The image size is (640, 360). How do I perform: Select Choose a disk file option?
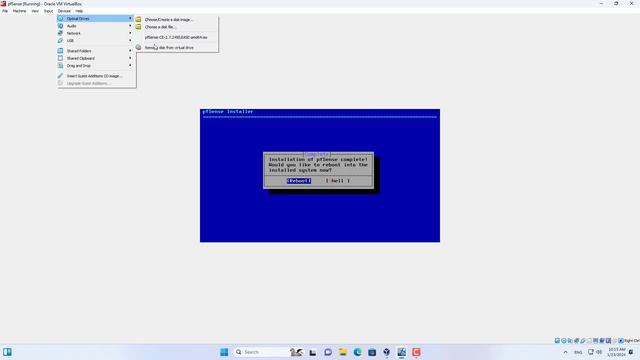click(177, 27)
